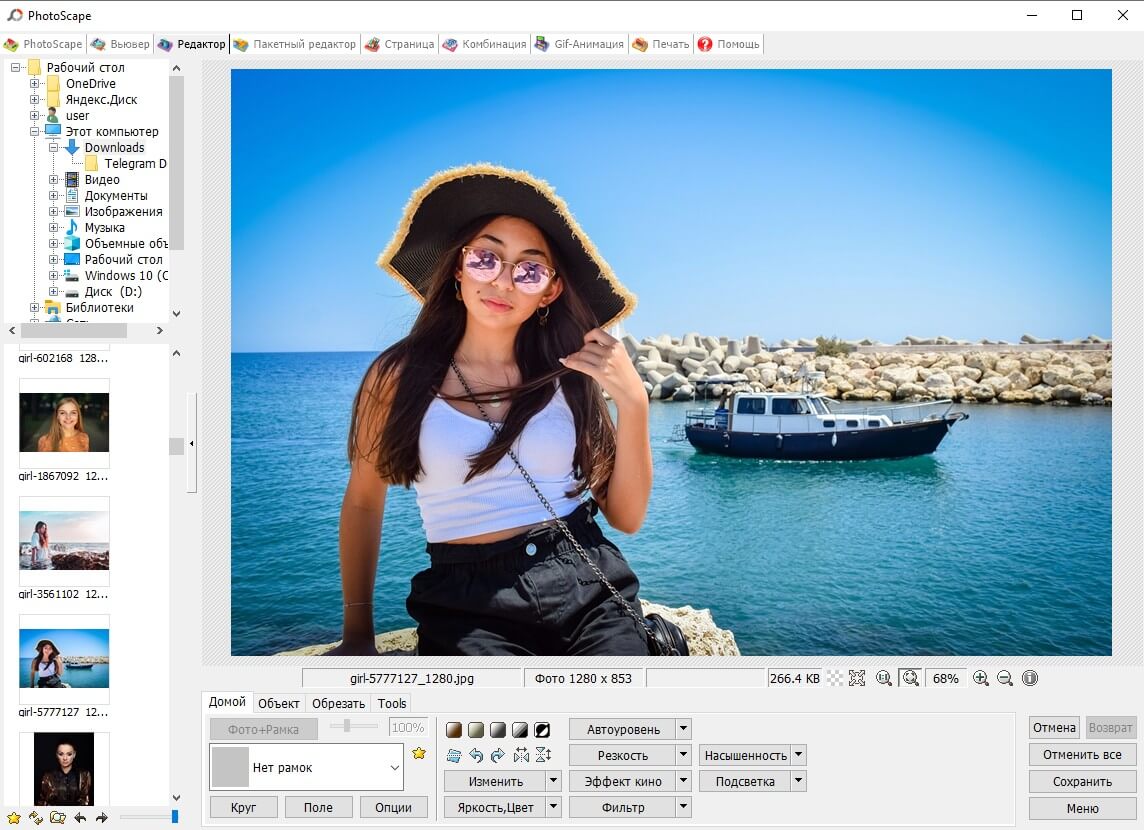Undo the last edit
Screen dimensions: 1144x830
coord(475,755)
